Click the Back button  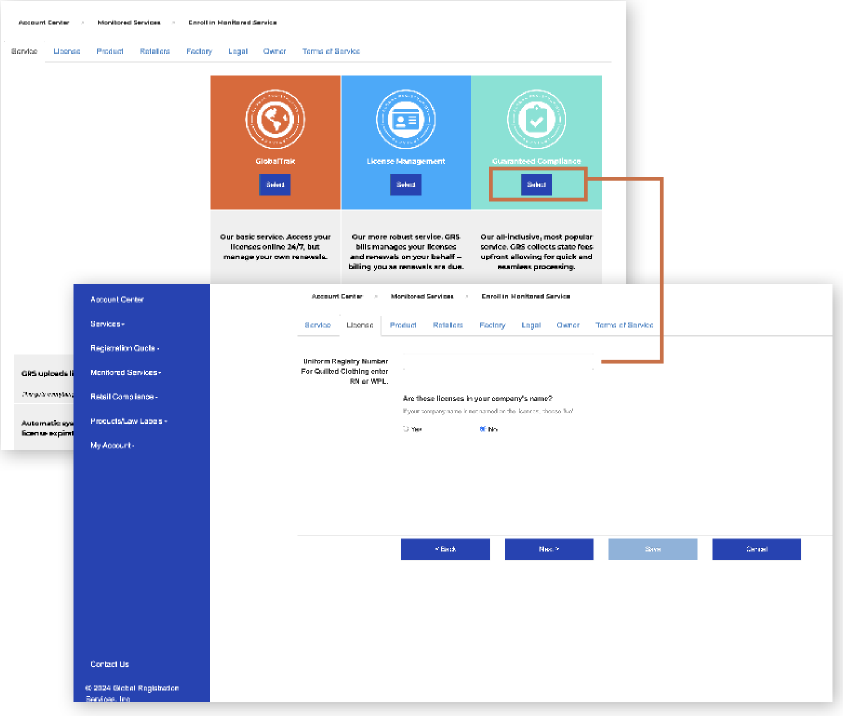pos(445,550)
